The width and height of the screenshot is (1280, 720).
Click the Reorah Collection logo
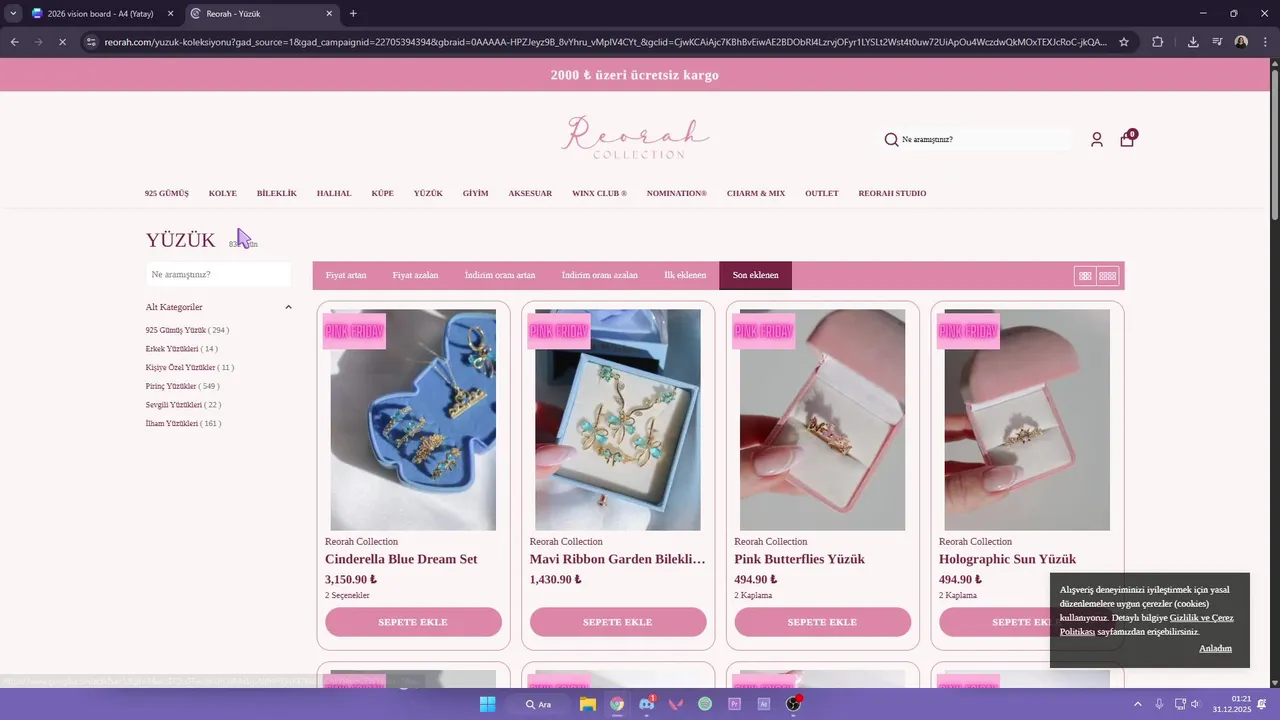tap(635, 138)
